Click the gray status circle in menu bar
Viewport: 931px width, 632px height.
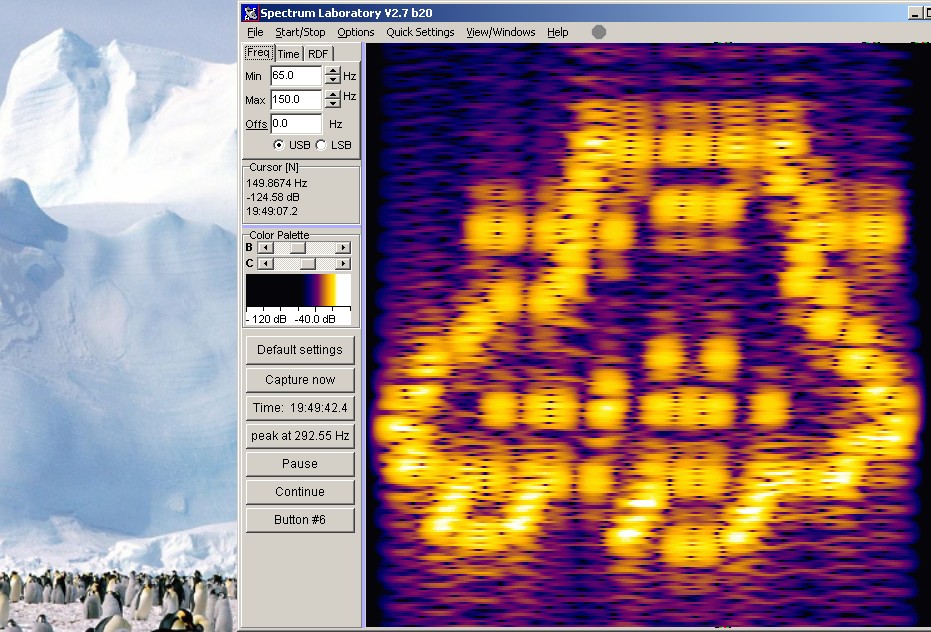pos(599,32)
